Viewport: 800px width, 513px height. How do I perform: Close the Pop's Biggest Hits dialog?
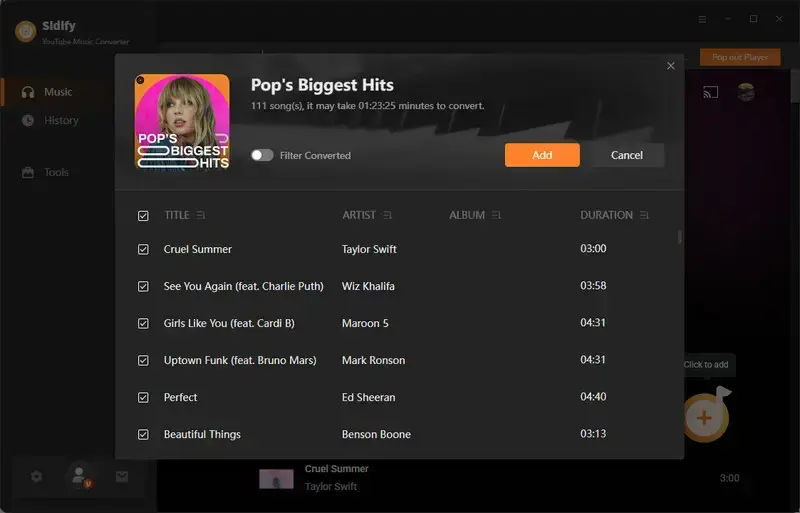click(x=670, y=66)
